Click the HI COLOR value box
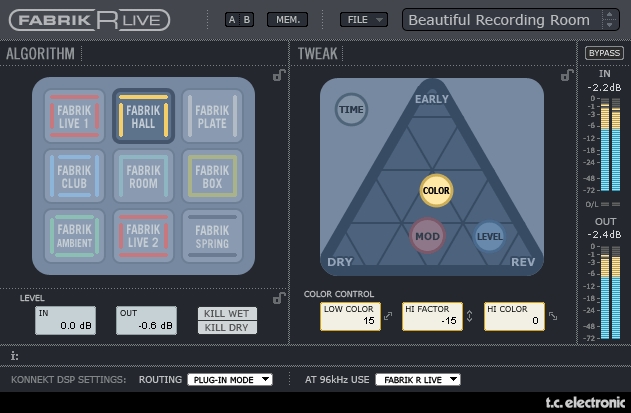 pyautogui.click(x=514, y=316)
